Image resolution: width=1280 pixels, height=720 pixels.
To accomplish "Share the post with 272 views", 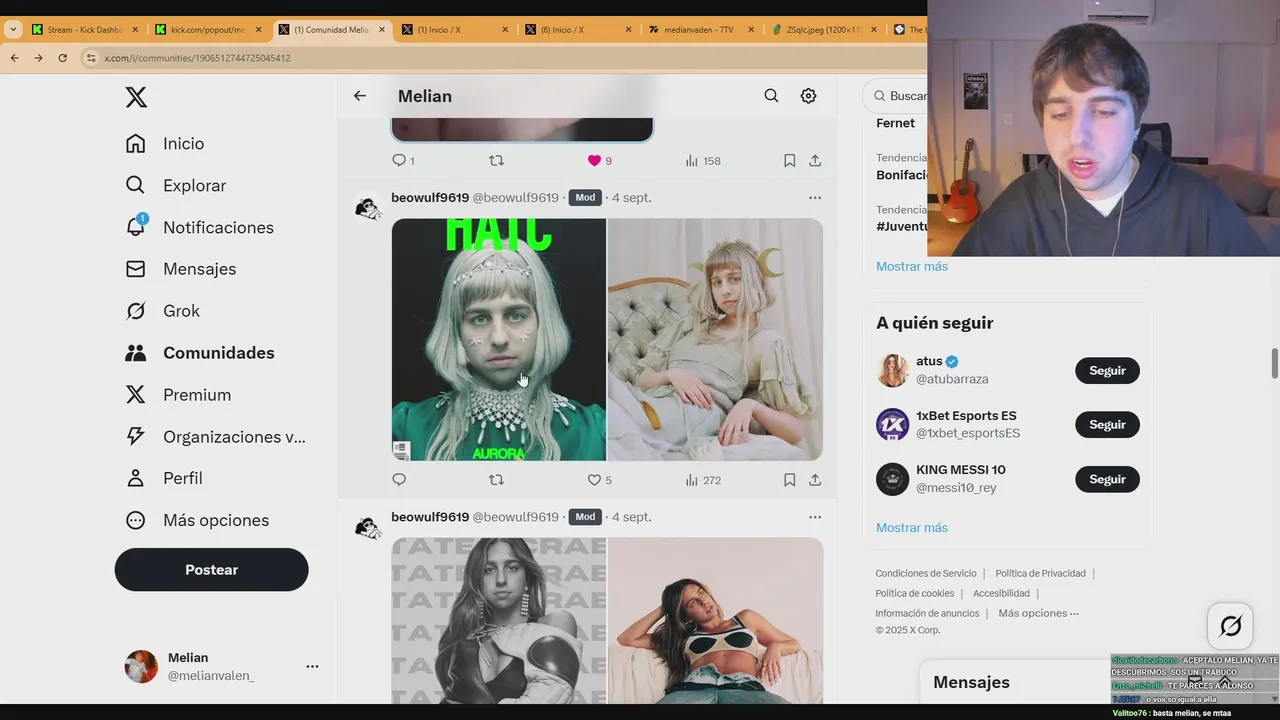I will (815, 480).
